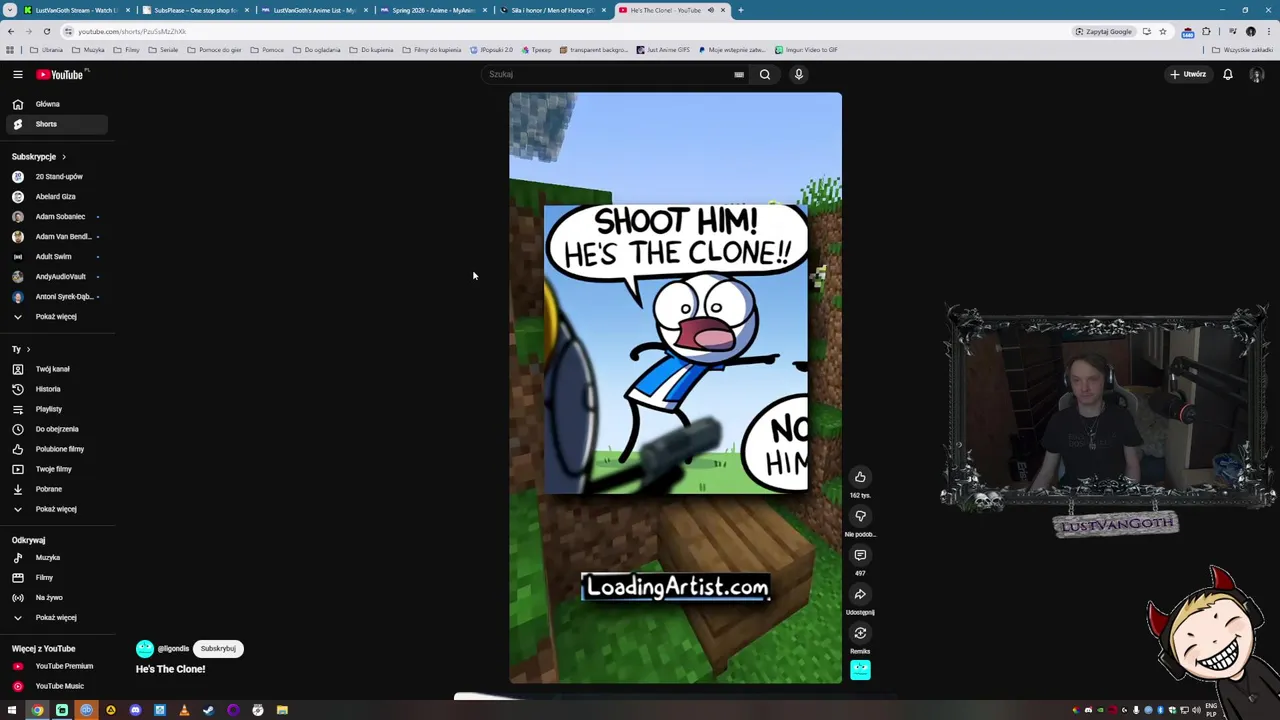The width and height of the screenshot is (1280, 720).
Task: Open comments on the short
Action: tap(860, 555)
